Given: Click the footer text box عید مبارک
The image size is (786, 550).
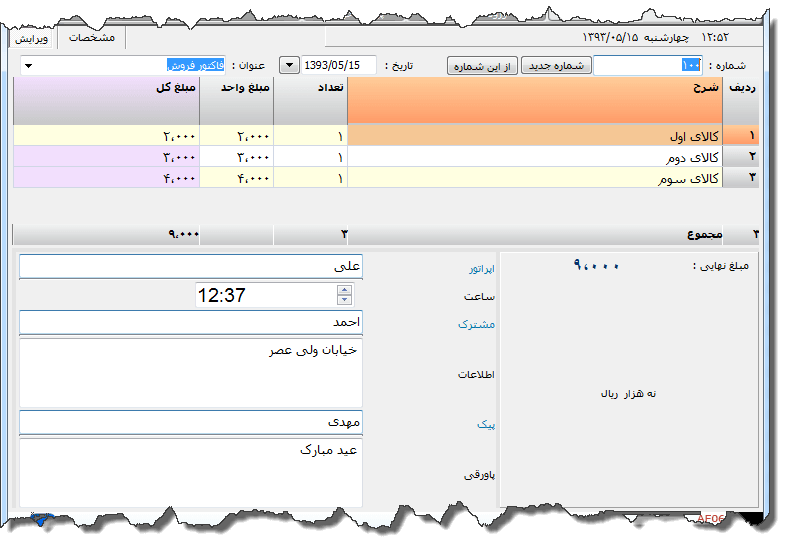Looking at the screenshot, I should pos(190,471).
